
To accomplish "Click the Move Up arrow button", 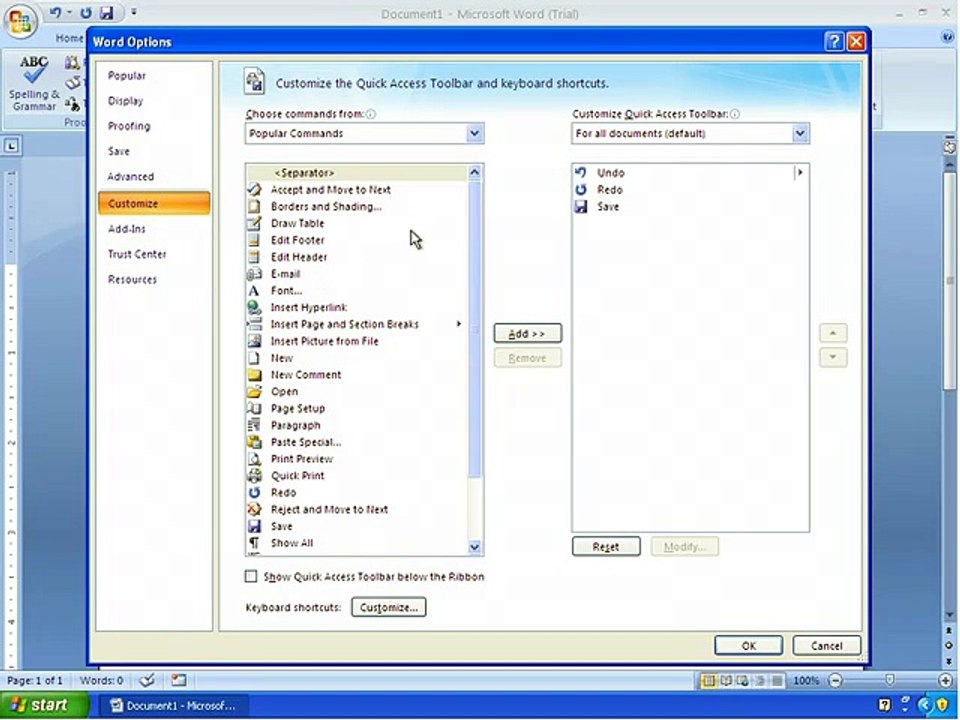I will tap(833, 333).
